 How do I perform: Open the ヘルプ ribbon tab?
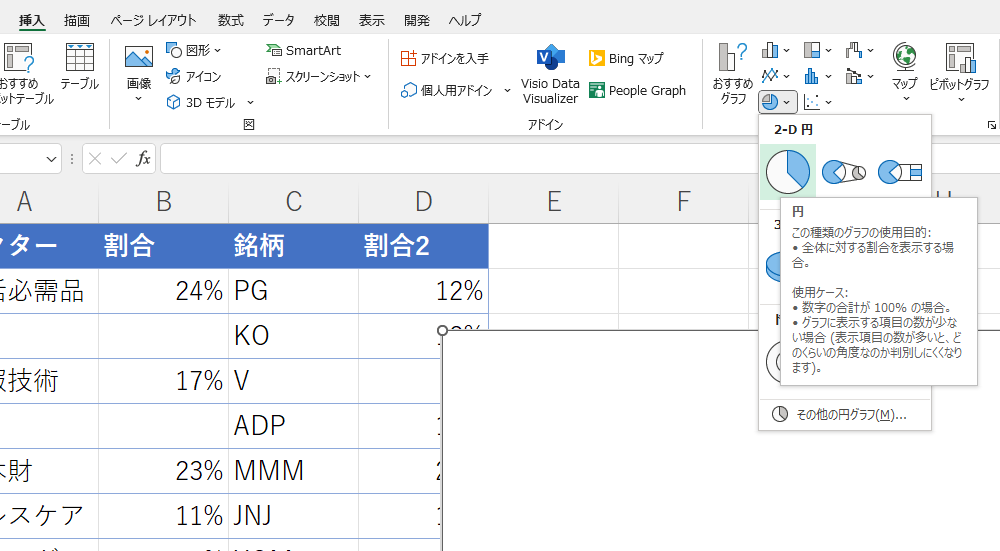464,20
